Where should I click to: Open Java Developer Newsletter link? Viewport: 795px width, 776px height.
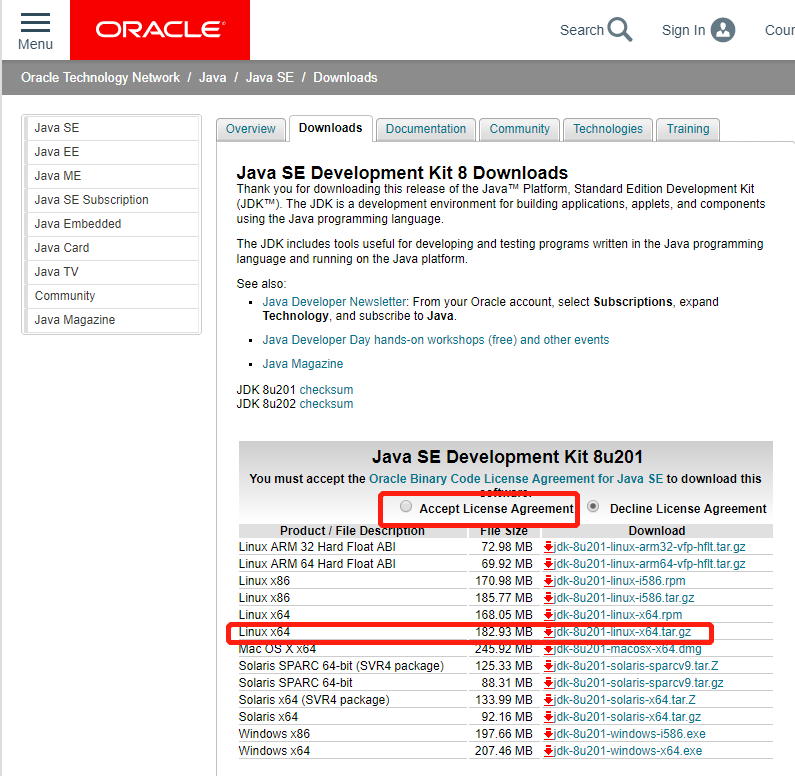click(x=334, y=302)
